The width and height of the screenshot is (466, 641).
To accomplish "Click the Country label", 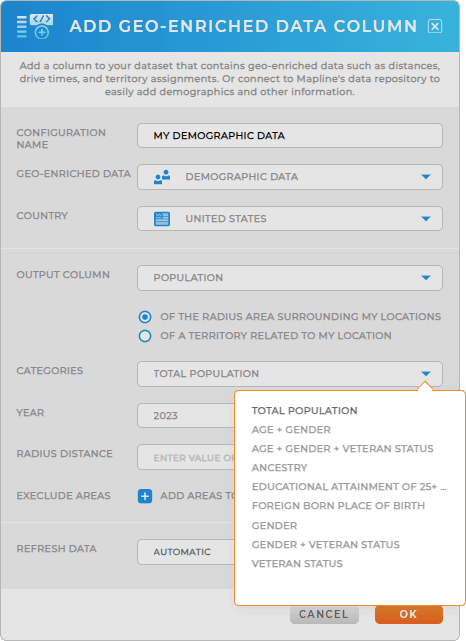I will 42,216.
